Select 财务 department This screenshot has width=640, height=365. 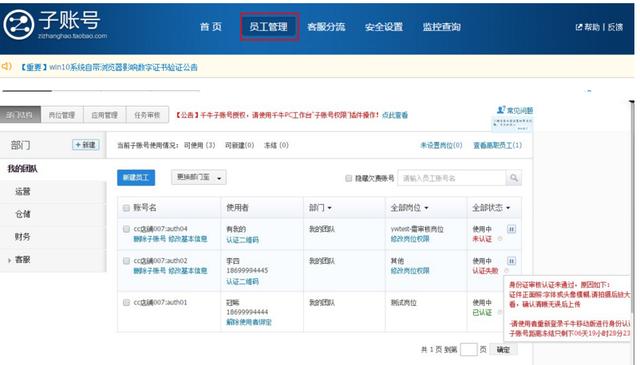point(23,237)
